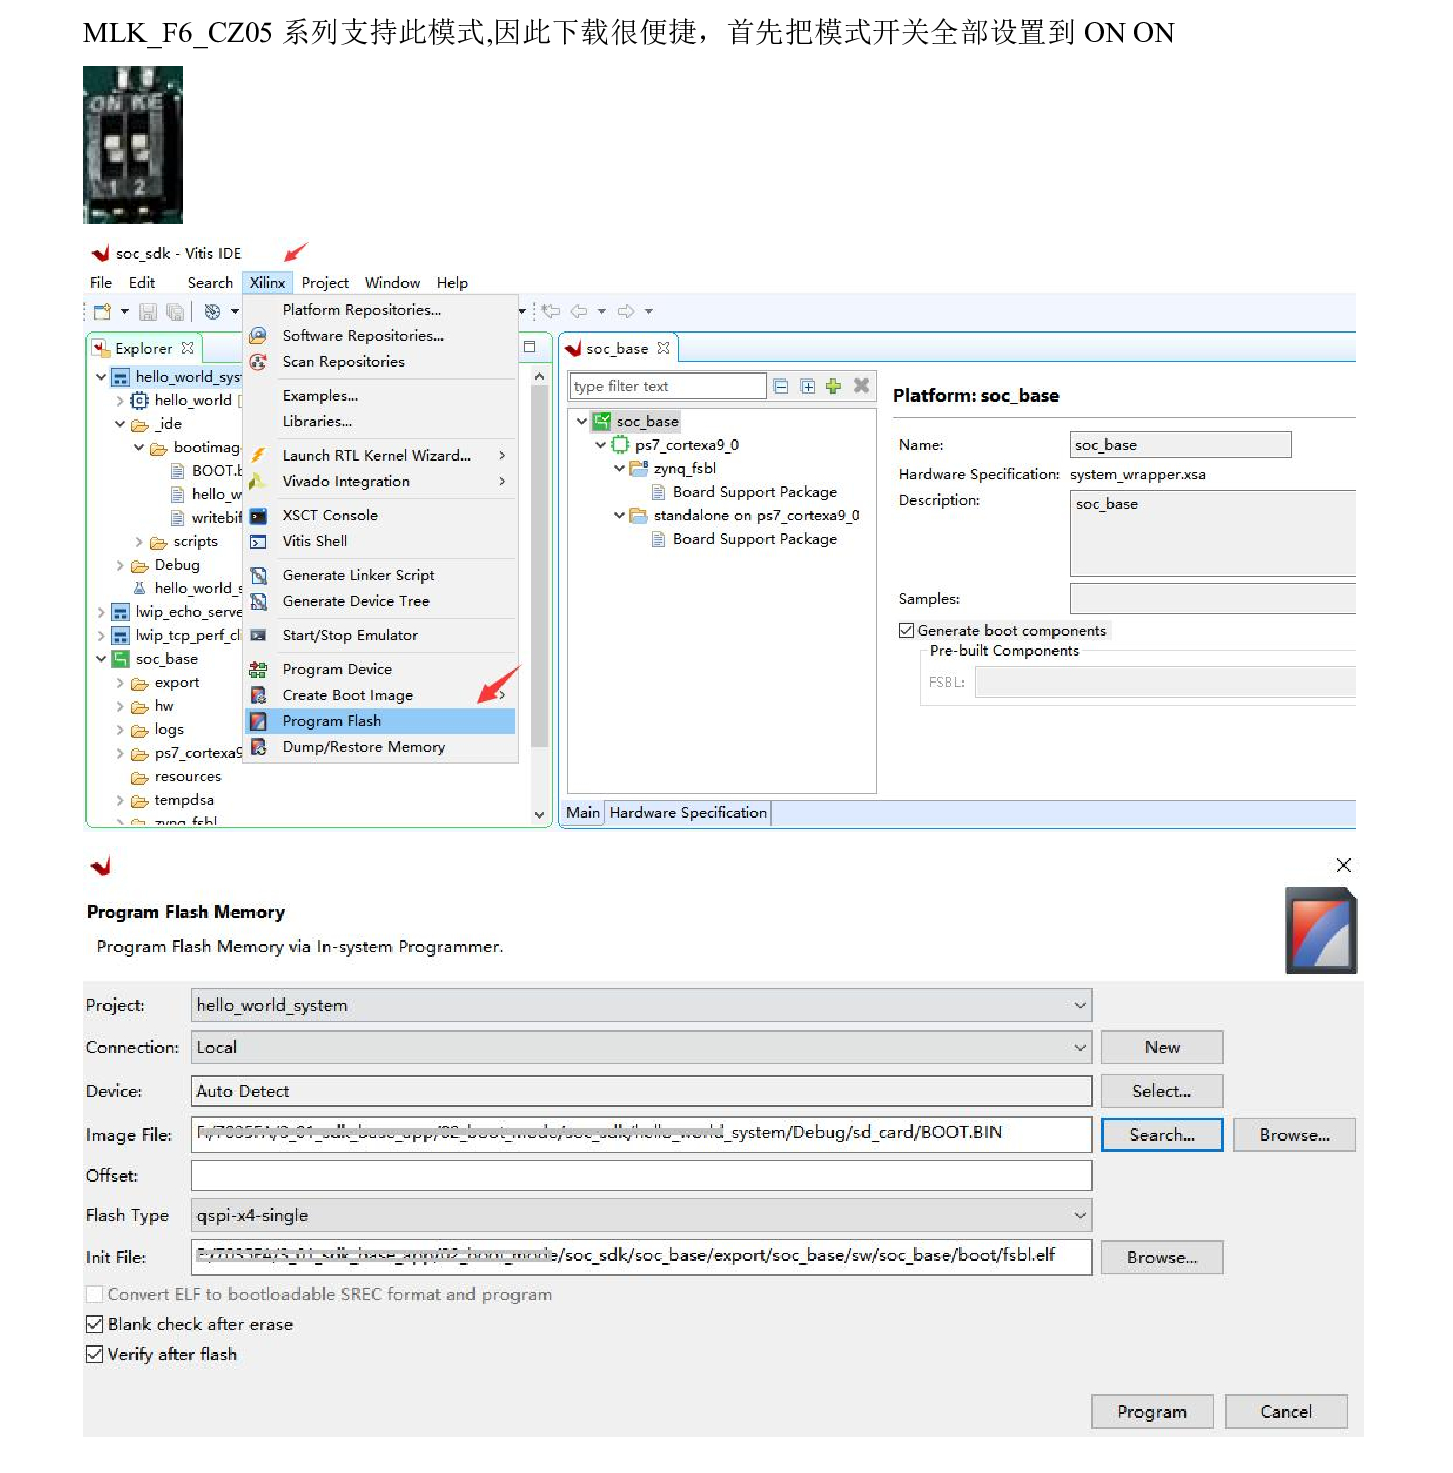This screenshot has width=1453, height=1473.
Task: Click the New toolbar icon
Action: click(102, 312)
